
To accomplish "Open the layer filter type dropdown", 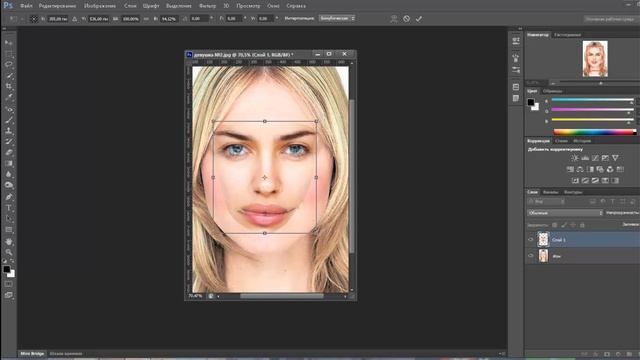I will click(546, 202).
